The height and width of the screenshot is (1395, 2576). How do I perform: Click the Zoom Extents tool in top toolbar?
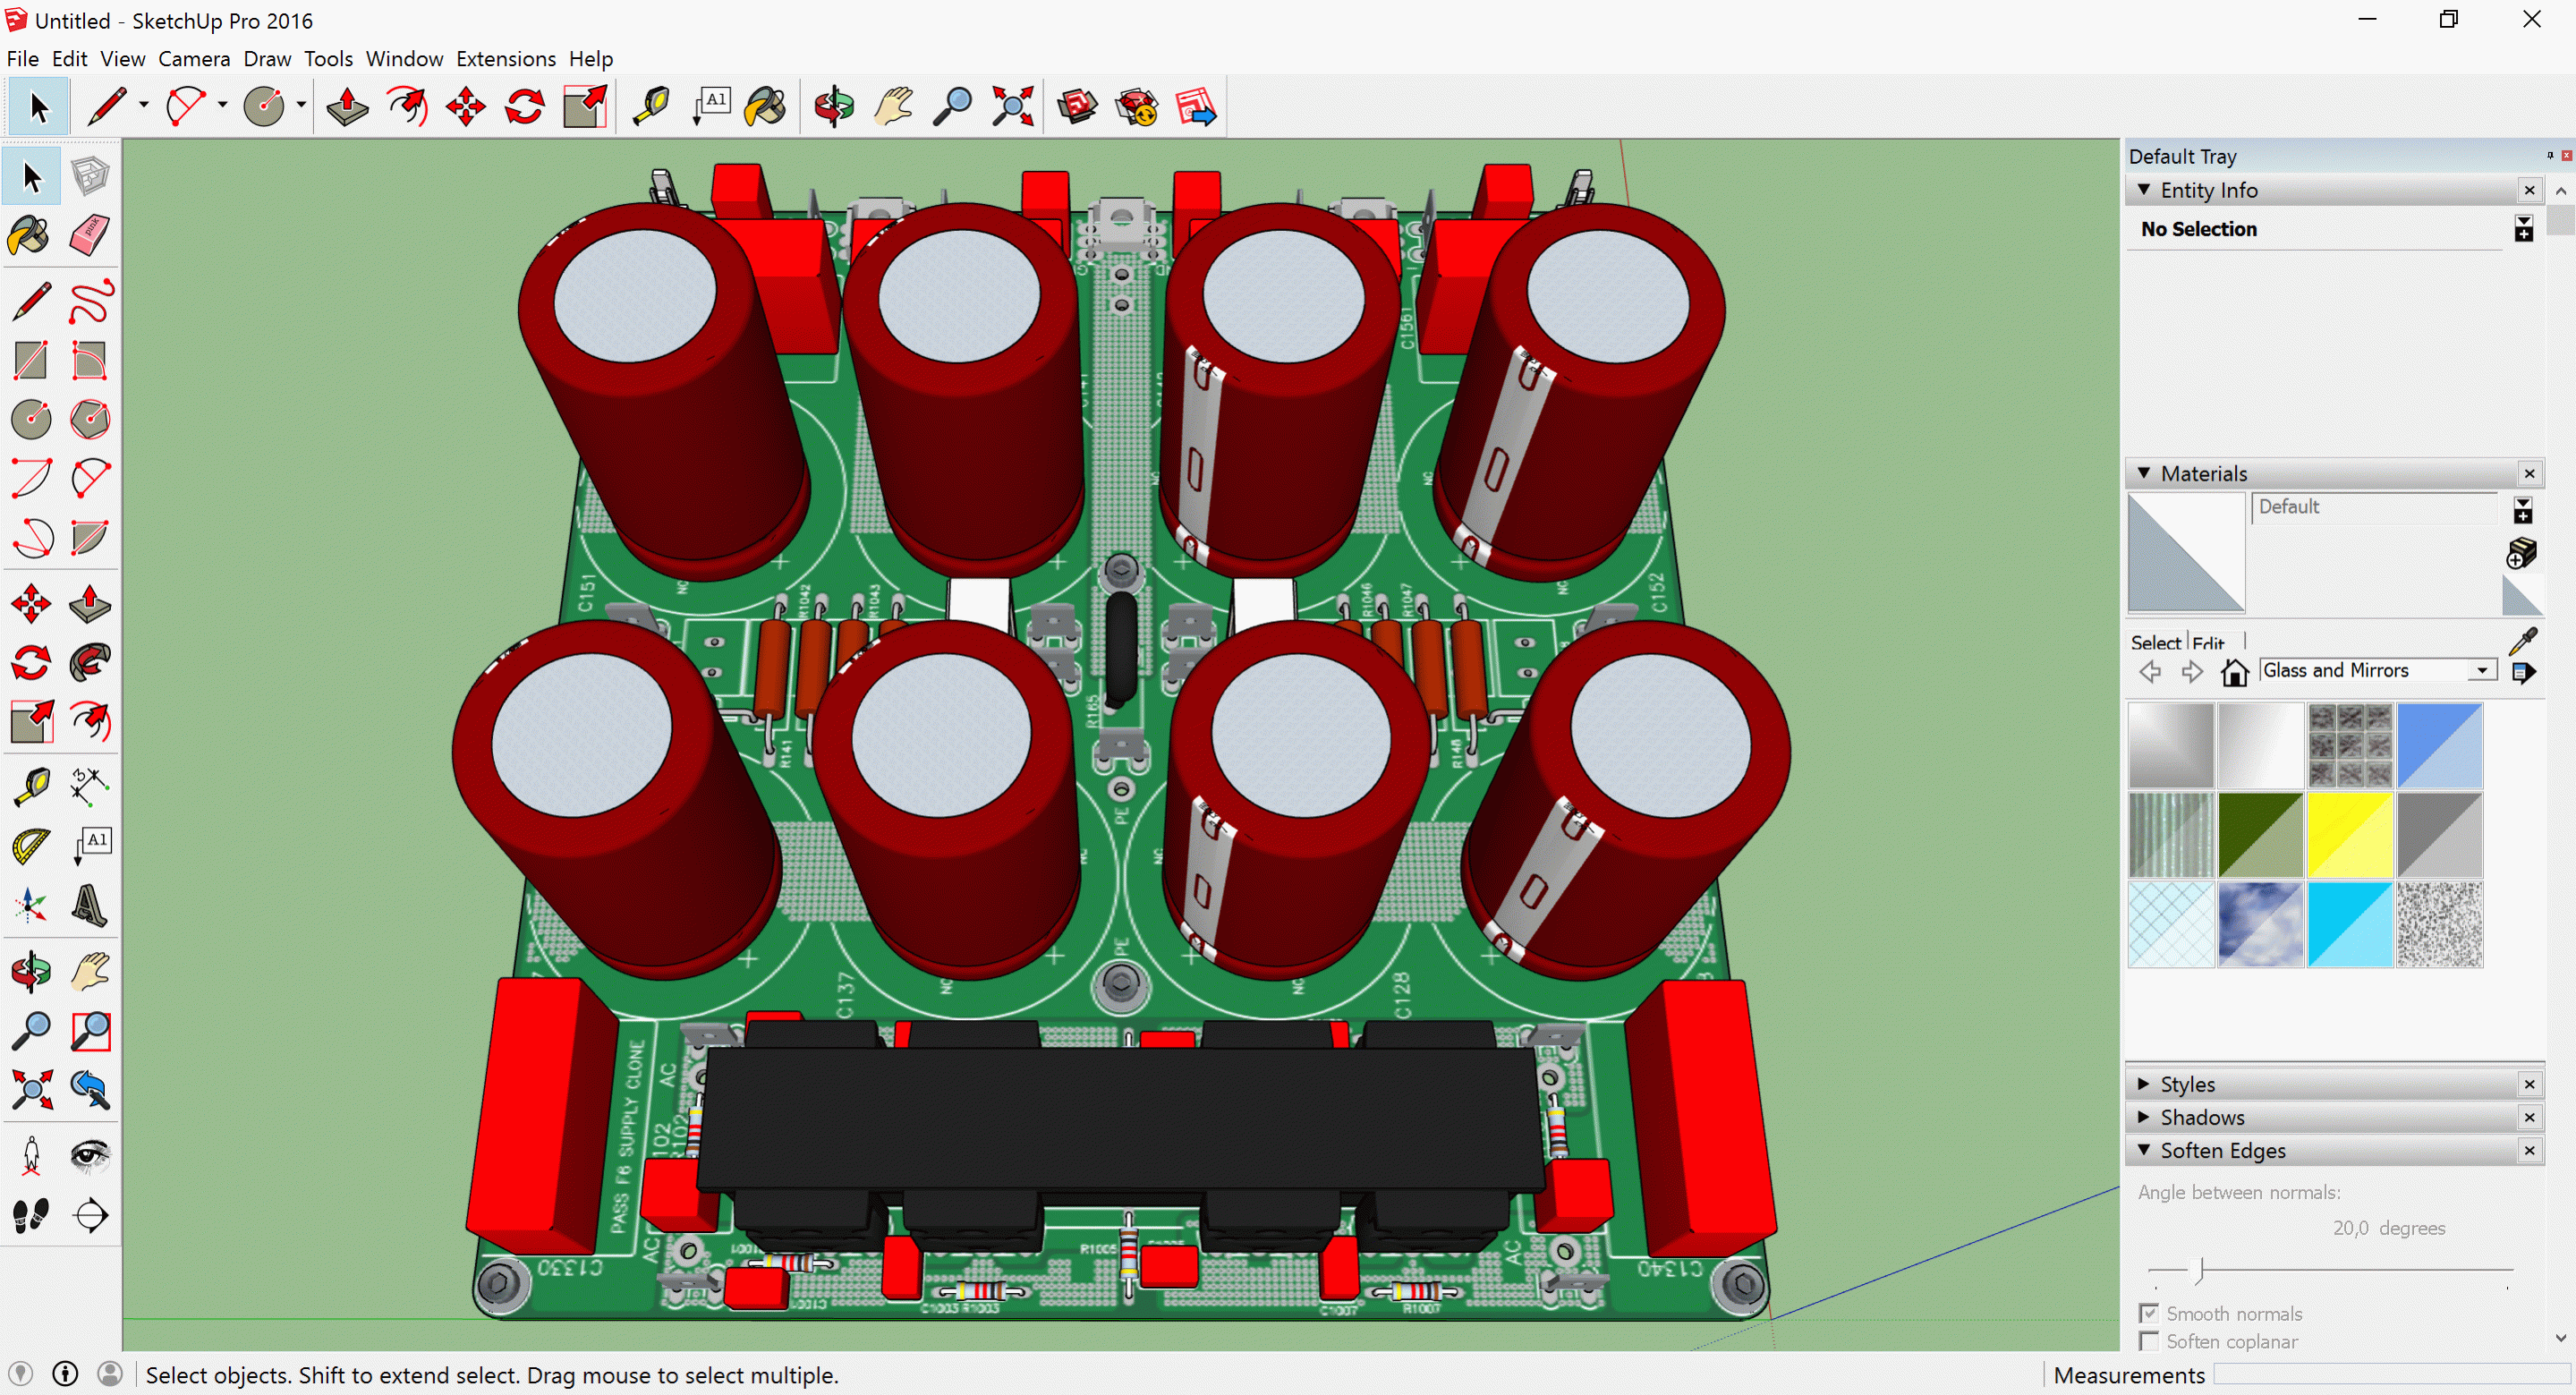click(x=1012, y=106)
